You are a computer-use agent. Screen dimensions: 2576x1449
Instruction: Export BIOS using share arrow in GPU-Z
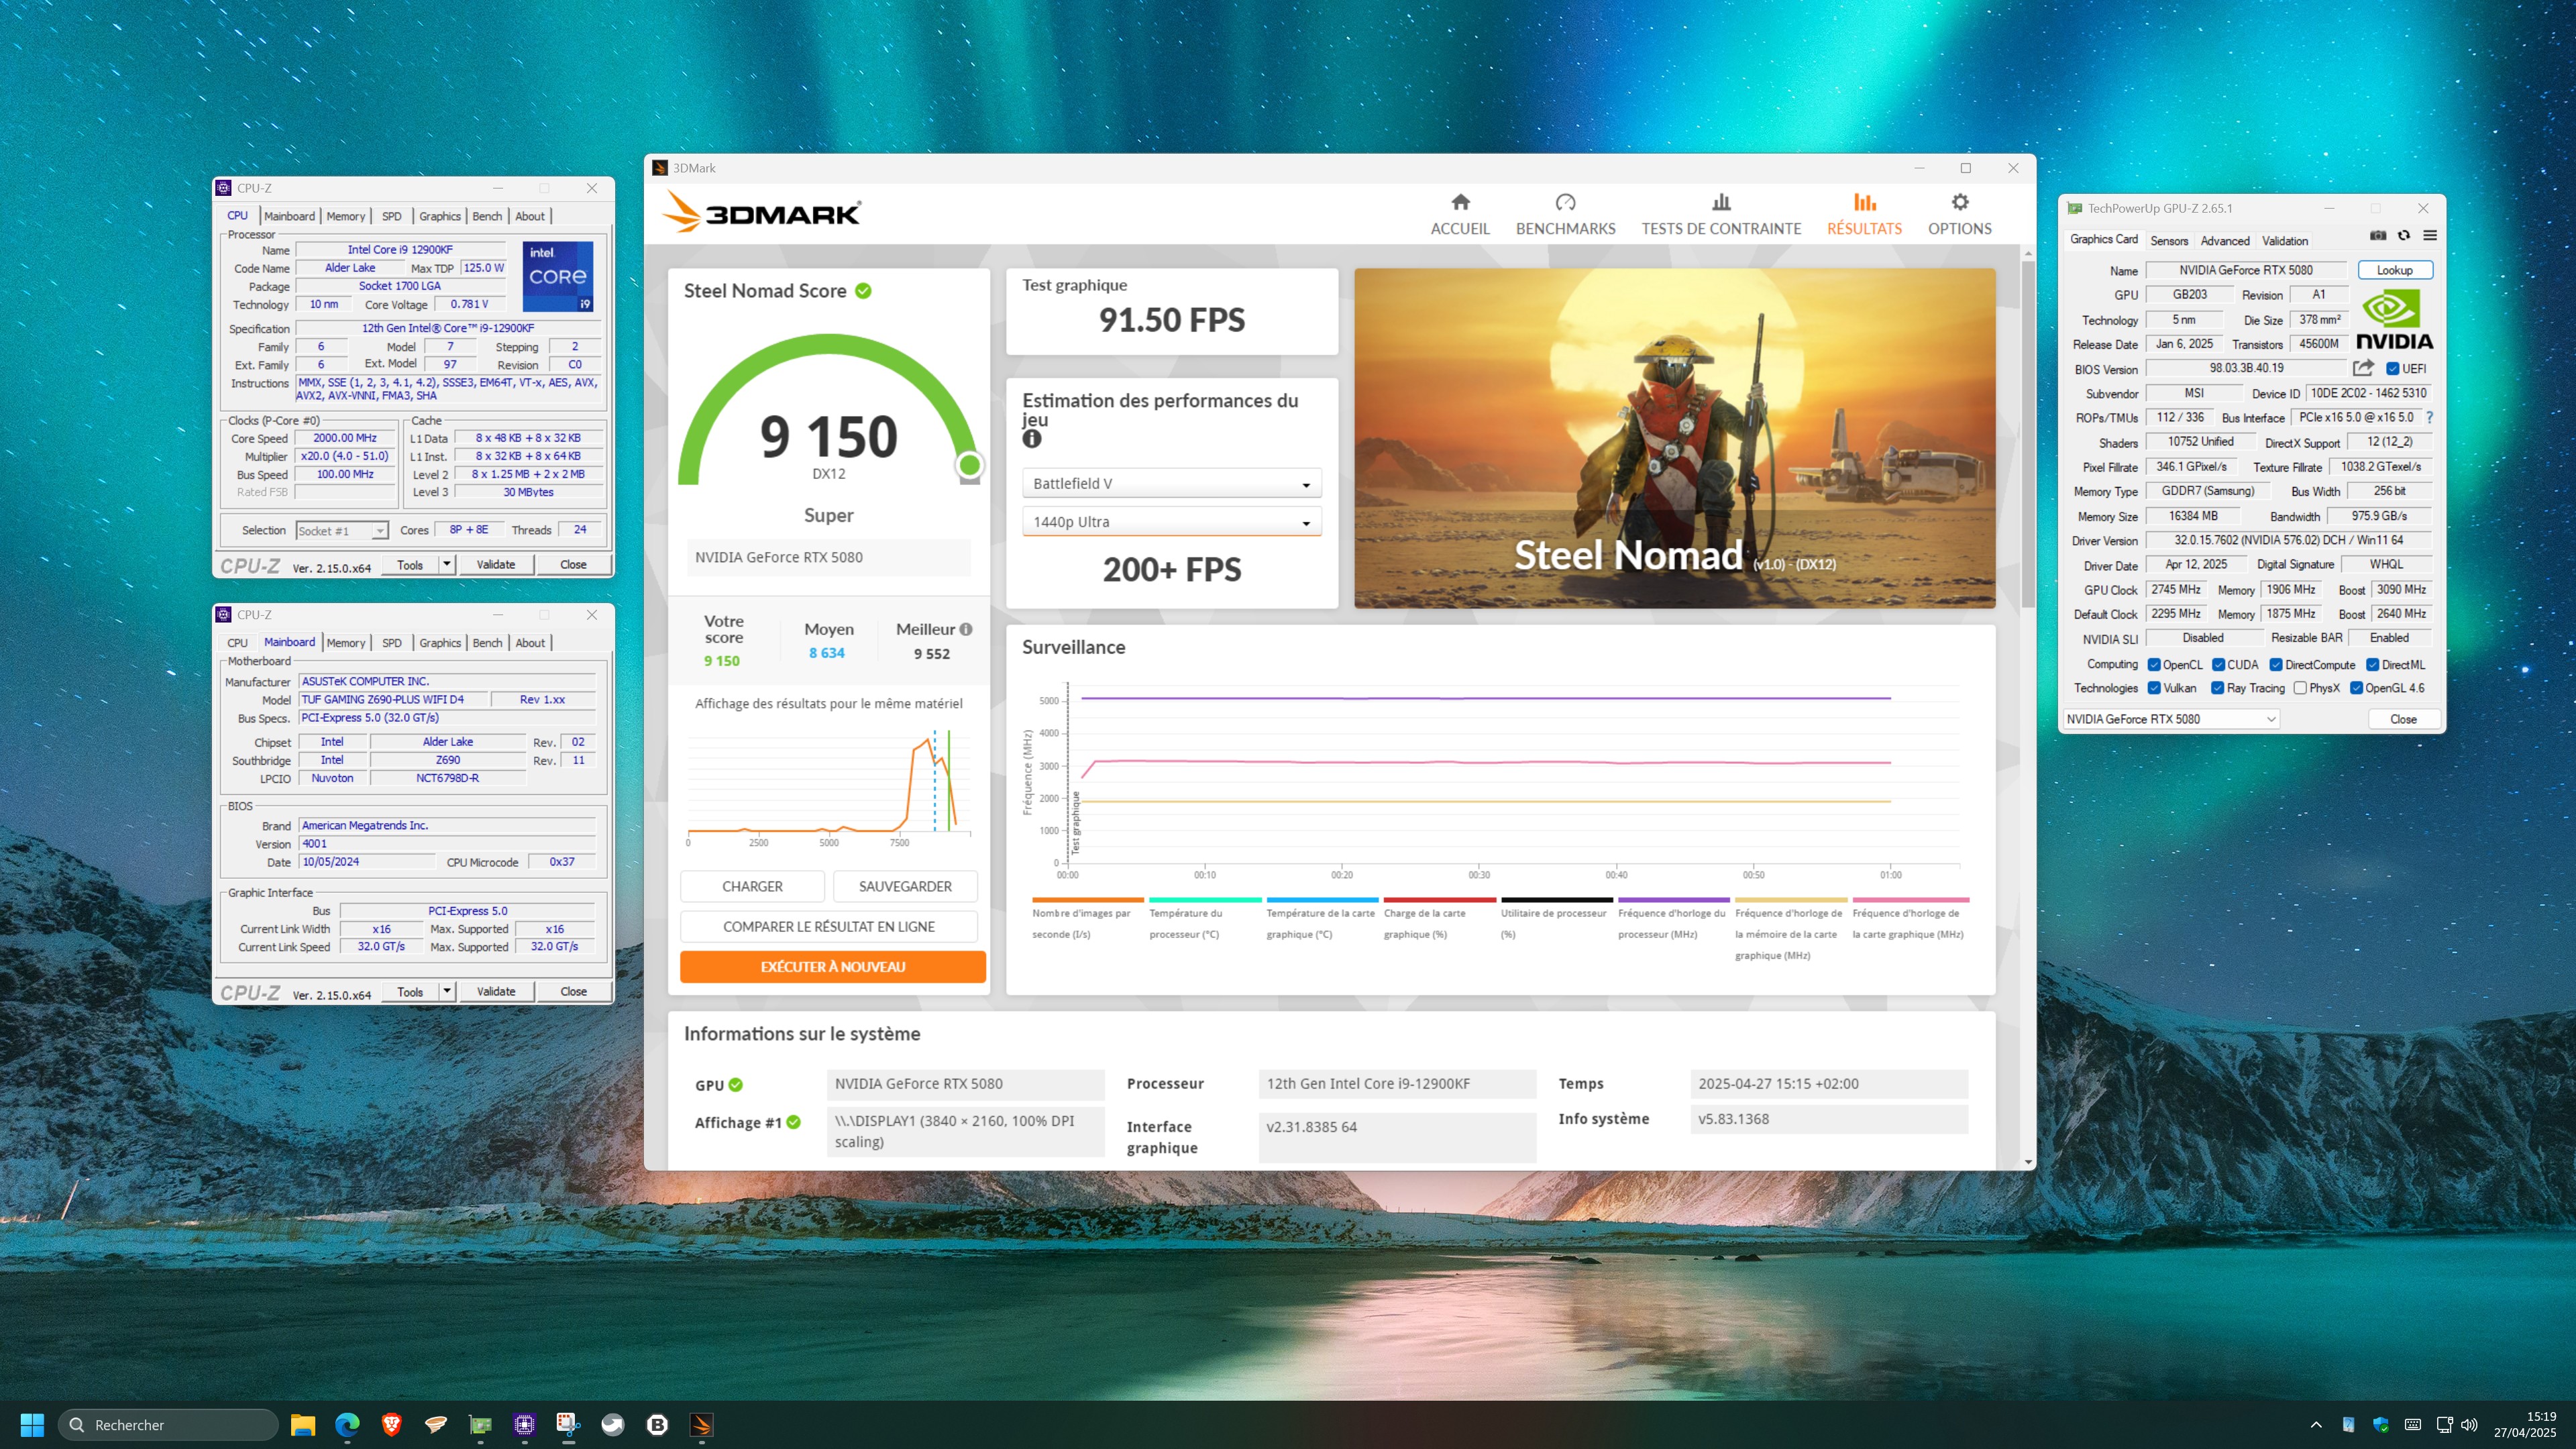(2363, 368)
